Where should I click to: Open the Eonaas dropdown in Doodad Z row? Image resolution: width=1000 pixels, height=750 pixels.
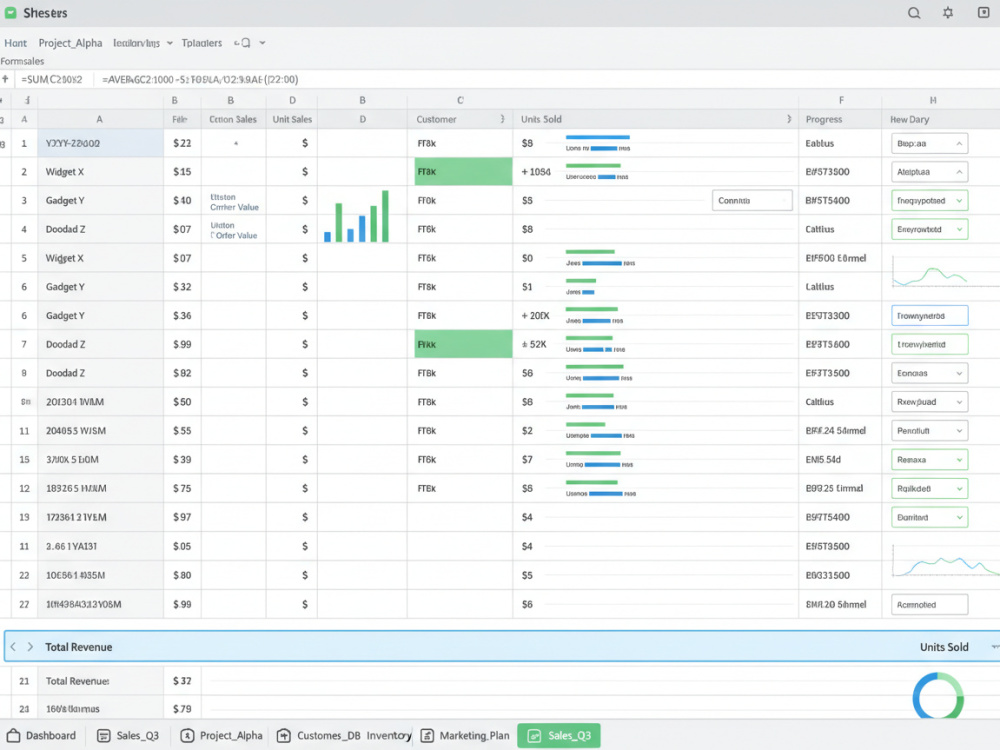(929, 373)
